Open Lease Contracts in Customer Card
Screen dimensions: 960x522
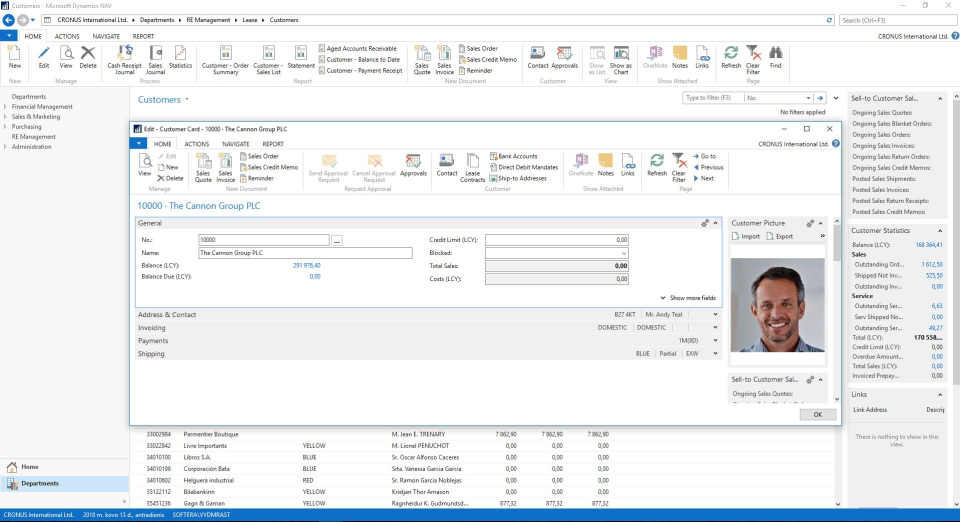(x=472, y=168)
